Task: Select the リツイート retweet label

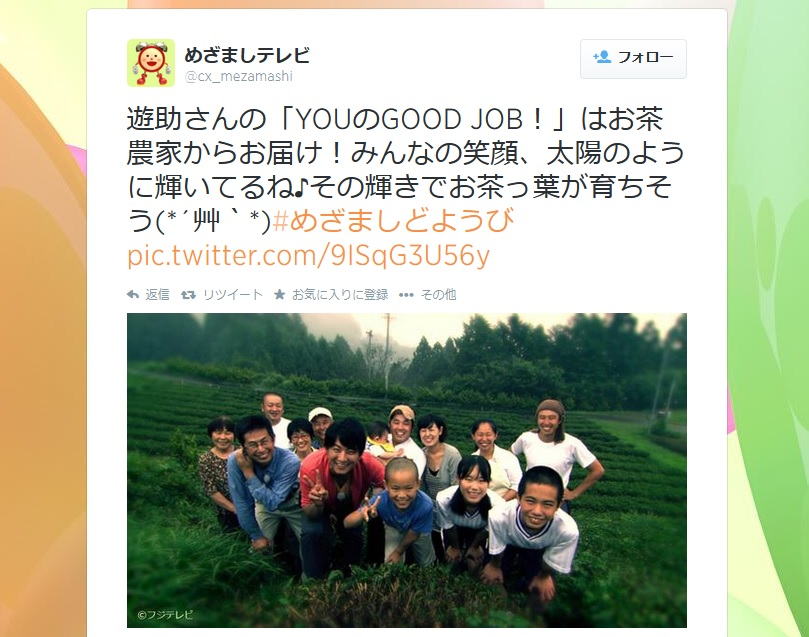Action: pyautogui.click(x=233, y=295)
